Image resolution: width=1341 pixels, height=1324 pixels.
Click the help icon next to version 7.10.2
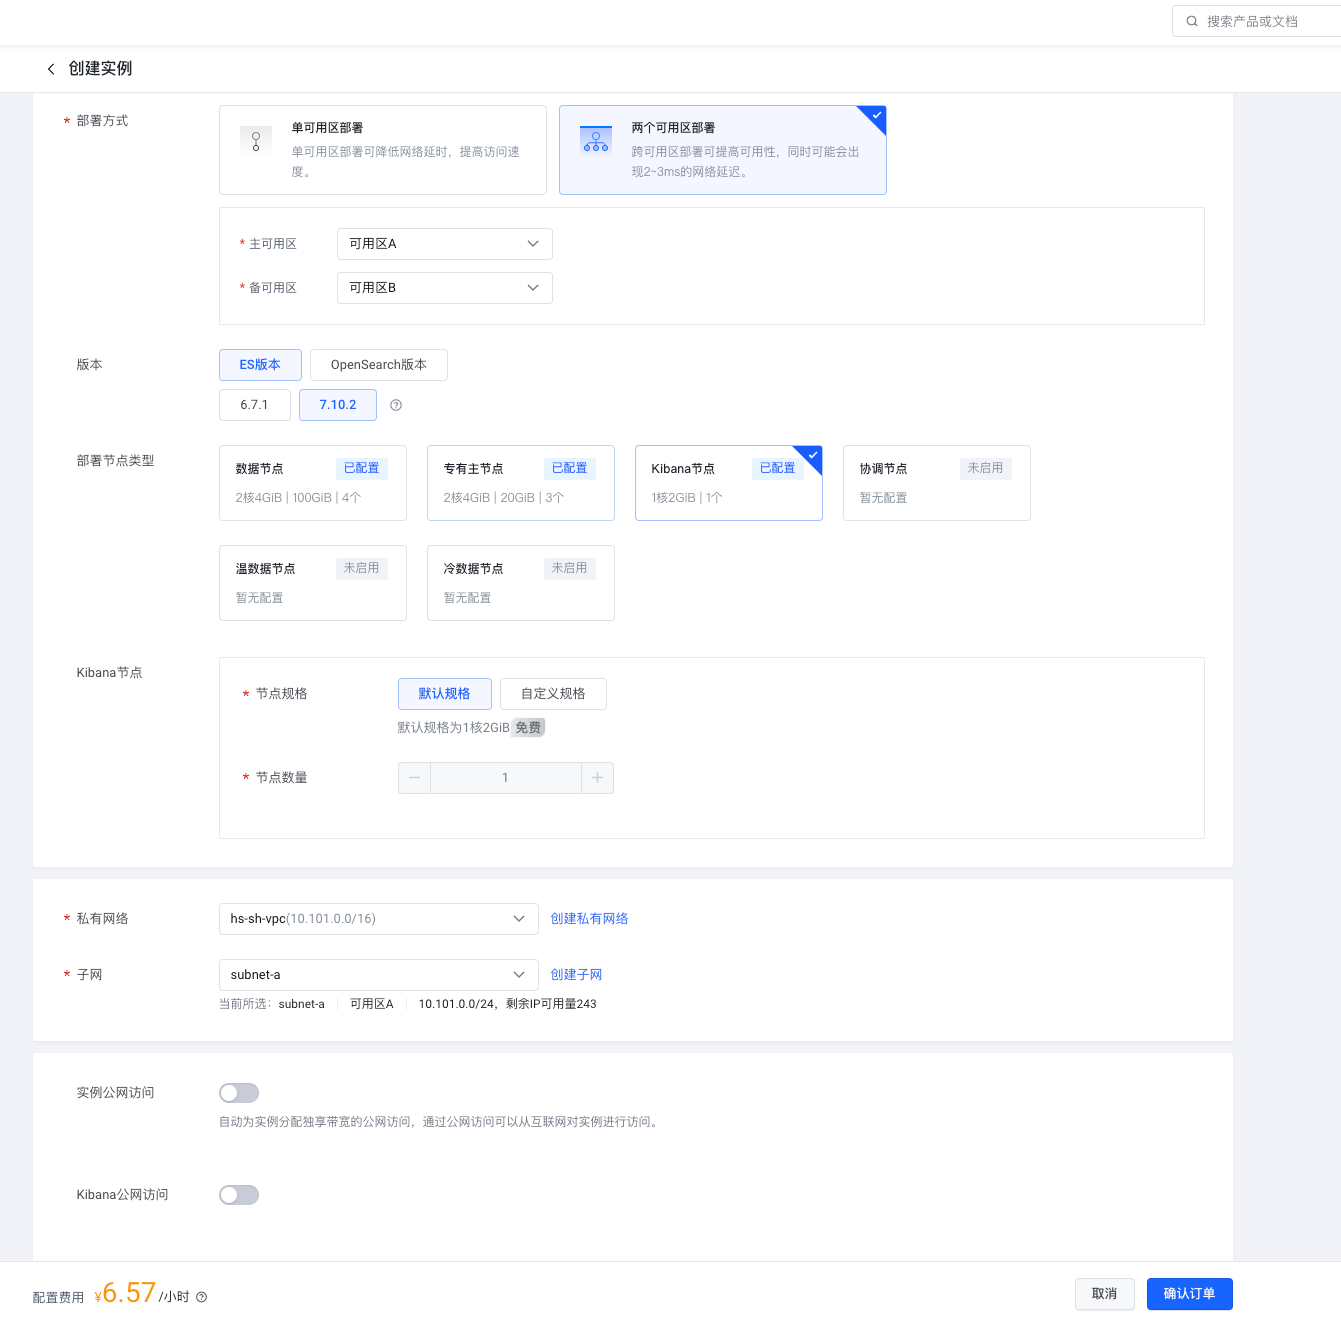[396, 405]
